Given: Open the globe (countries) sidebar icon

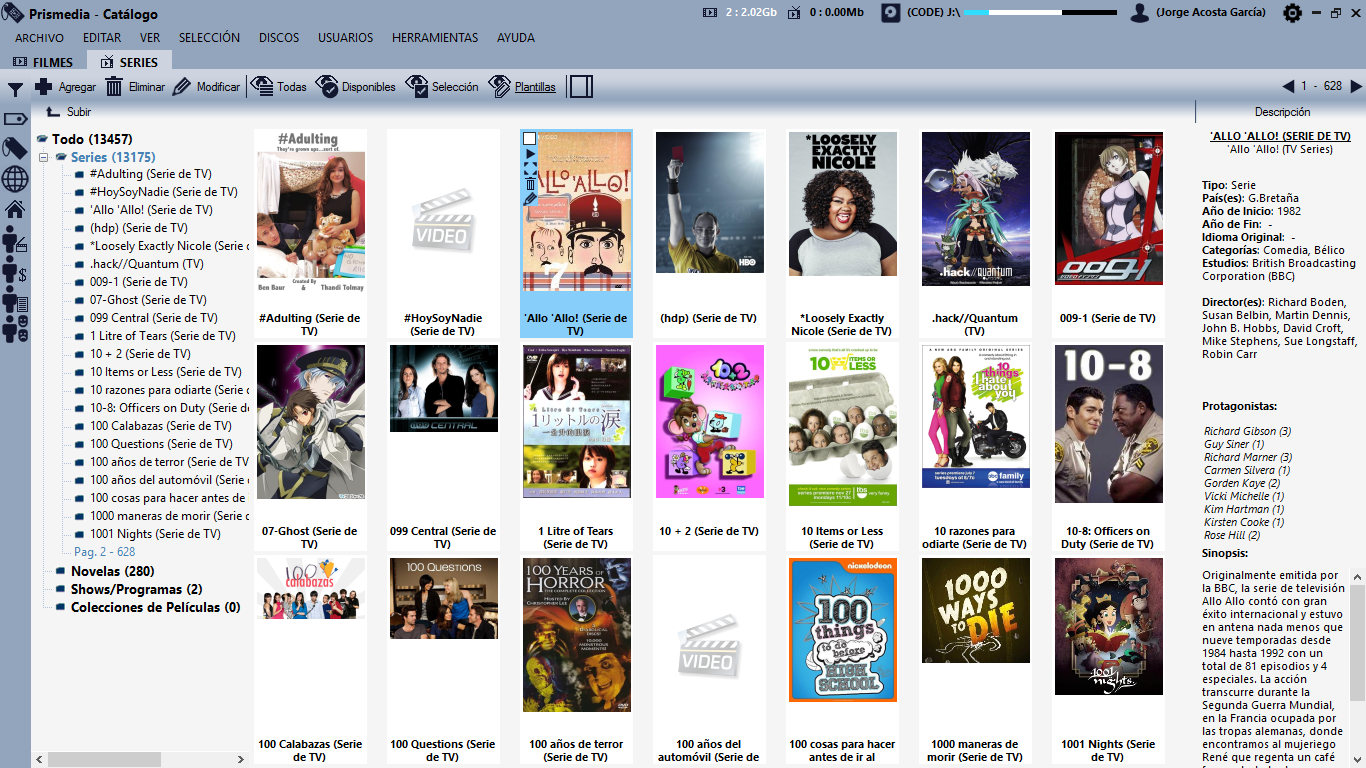Looking at the screenshot, I should 15,179.
